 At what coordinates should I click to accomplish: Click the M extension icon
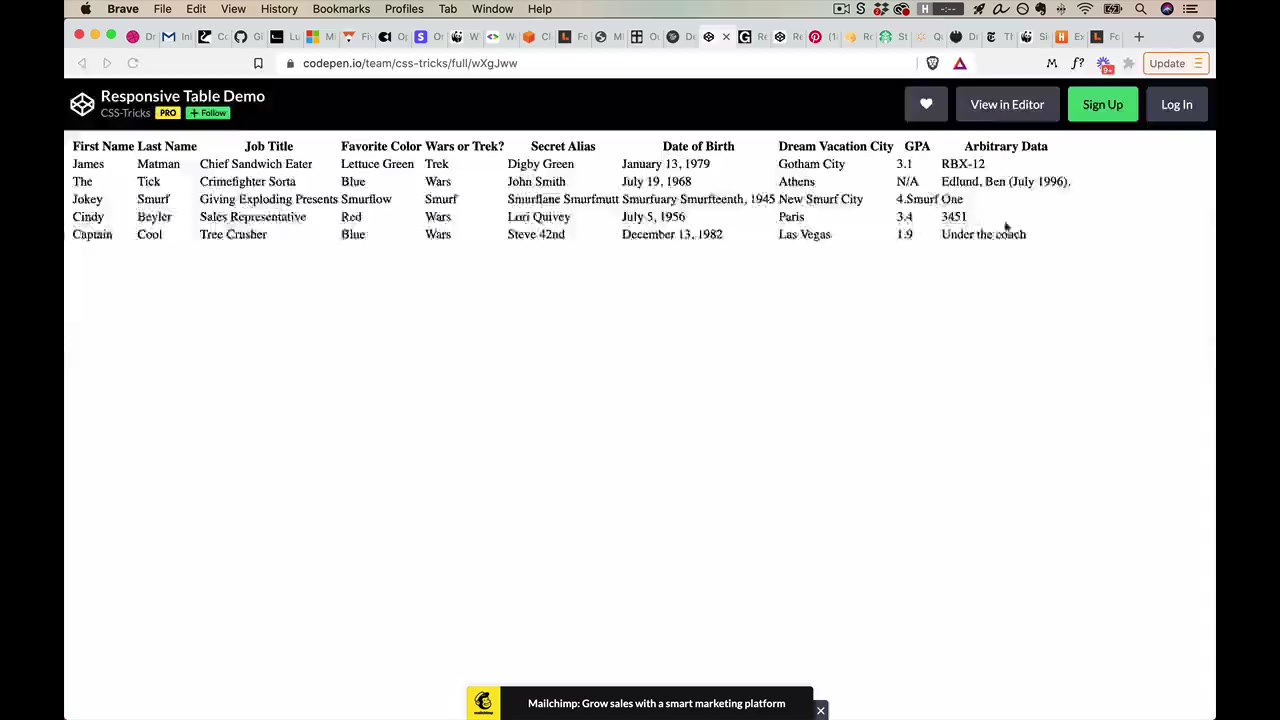(1051, 63)
